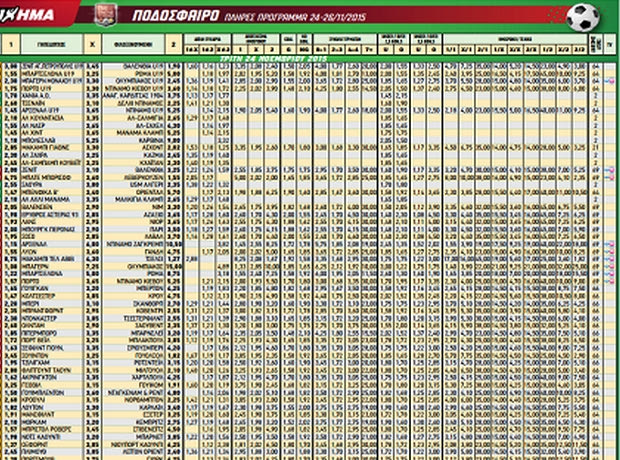Image resolution: width=620 pixels, height=460 pixels.
Task: Click the ΓΗΠΕΔΟΥΧΟΣ column header
Action: [x=51, y=44]
